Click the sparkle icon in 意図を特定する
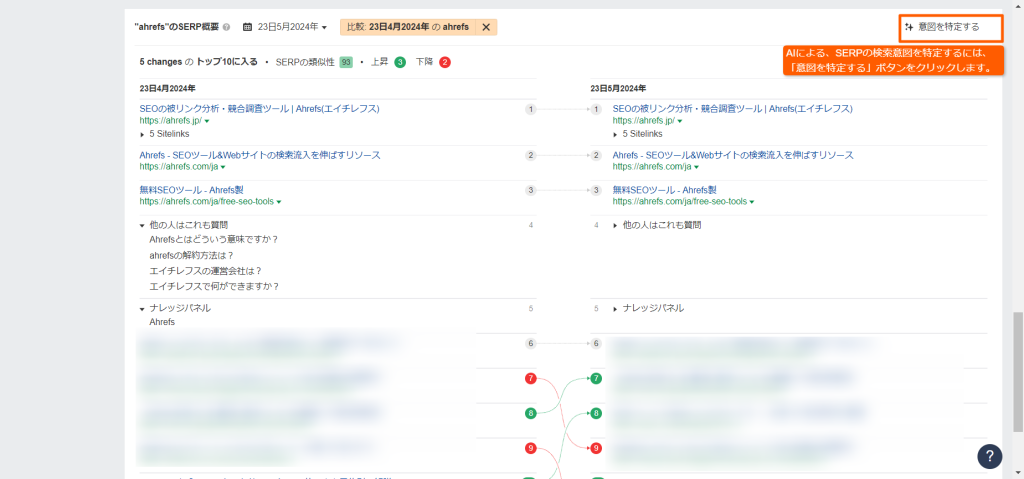The width and height of the screenshot is (1024, 479). (909, 27)
